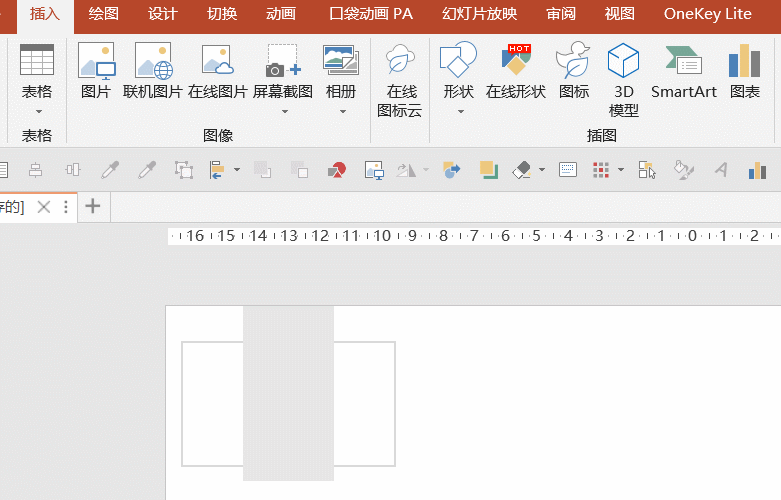Click the shape with blue arrow icon

click(452, 170)
